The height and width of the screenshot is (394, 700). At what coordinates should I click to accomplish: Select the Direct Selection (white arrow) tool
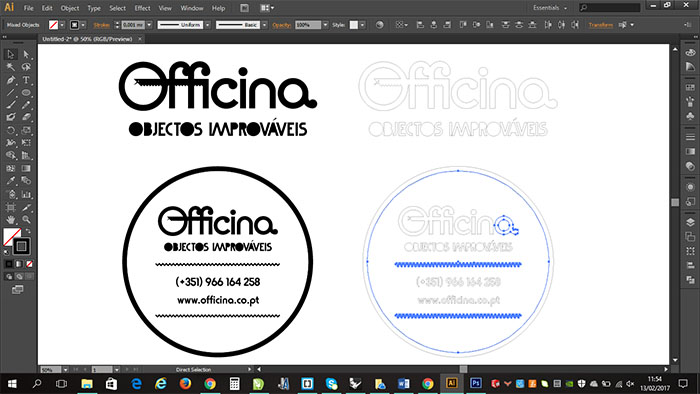click(26, 54)
